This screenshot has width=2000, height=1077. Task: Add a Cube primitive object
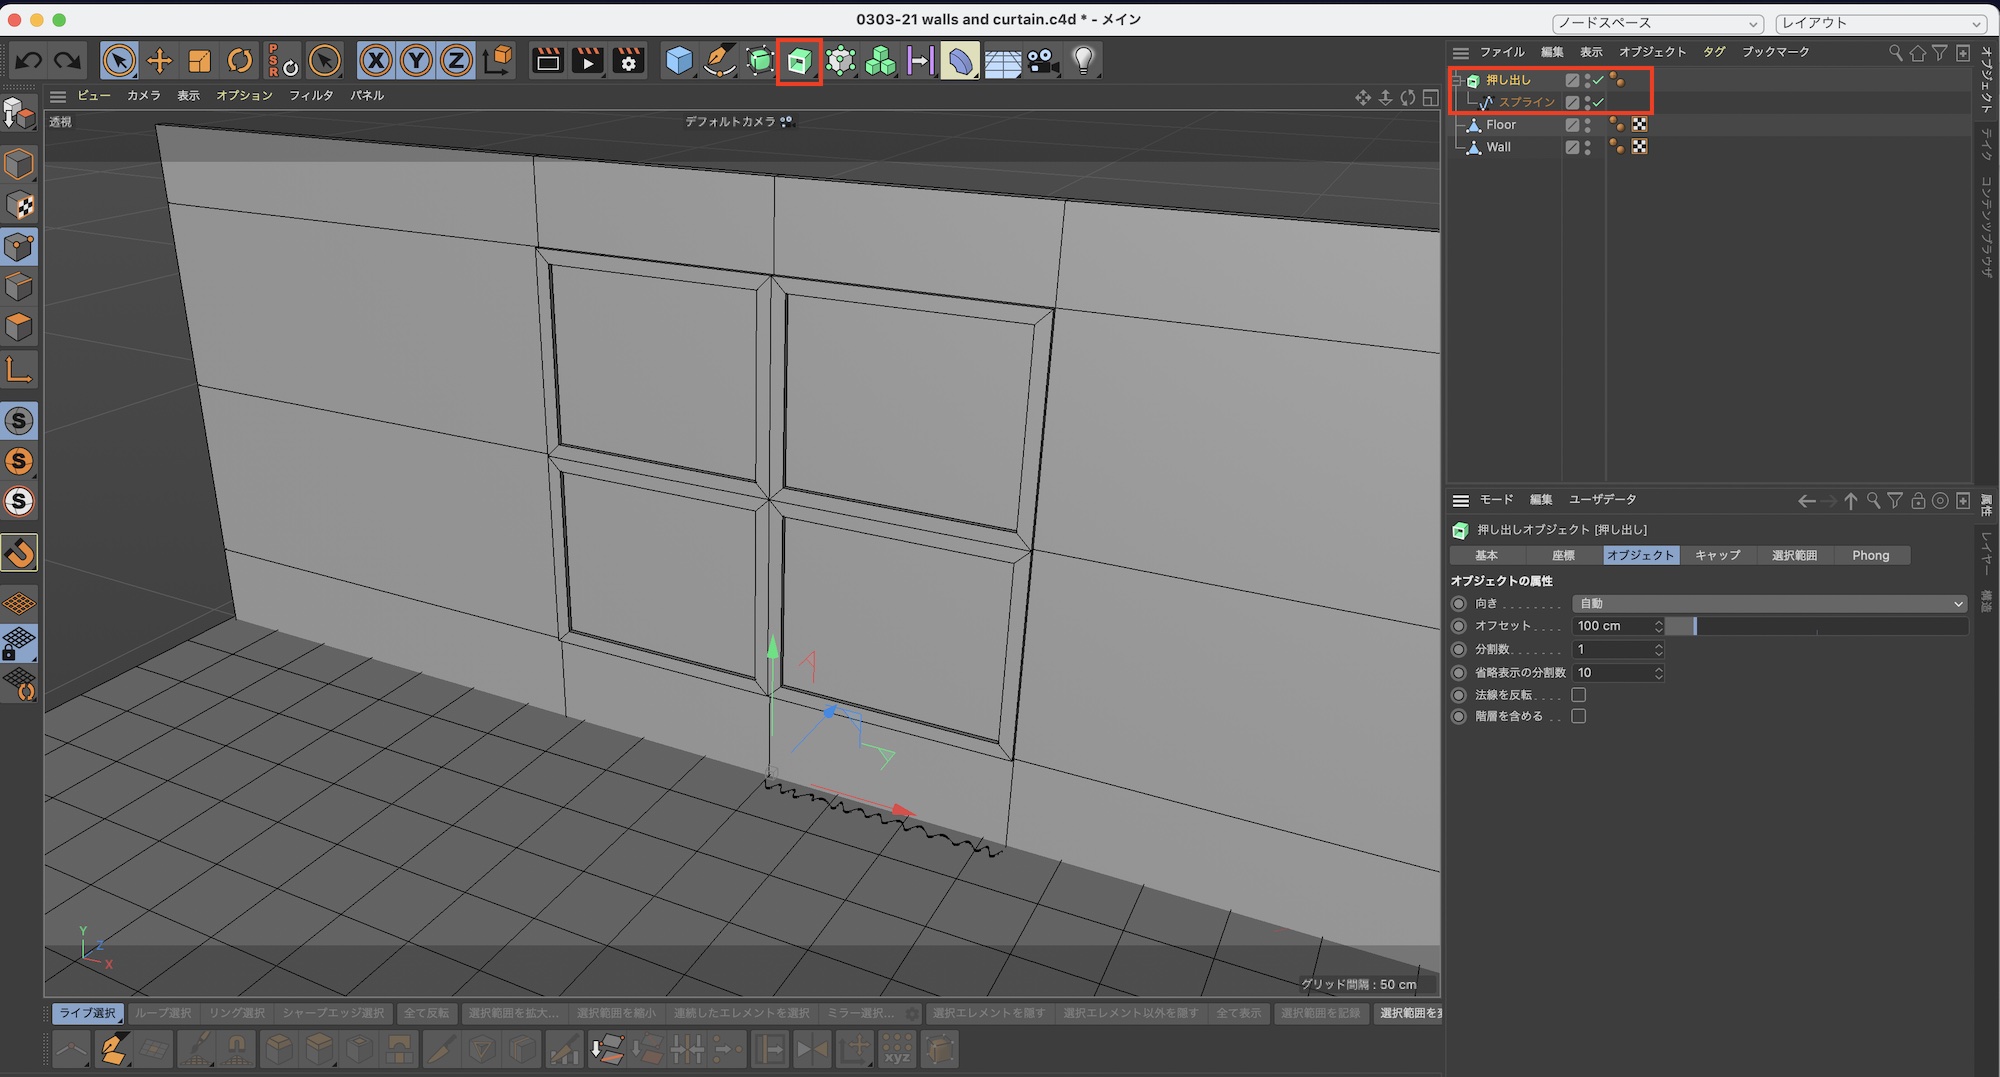[x=679, y=61]
